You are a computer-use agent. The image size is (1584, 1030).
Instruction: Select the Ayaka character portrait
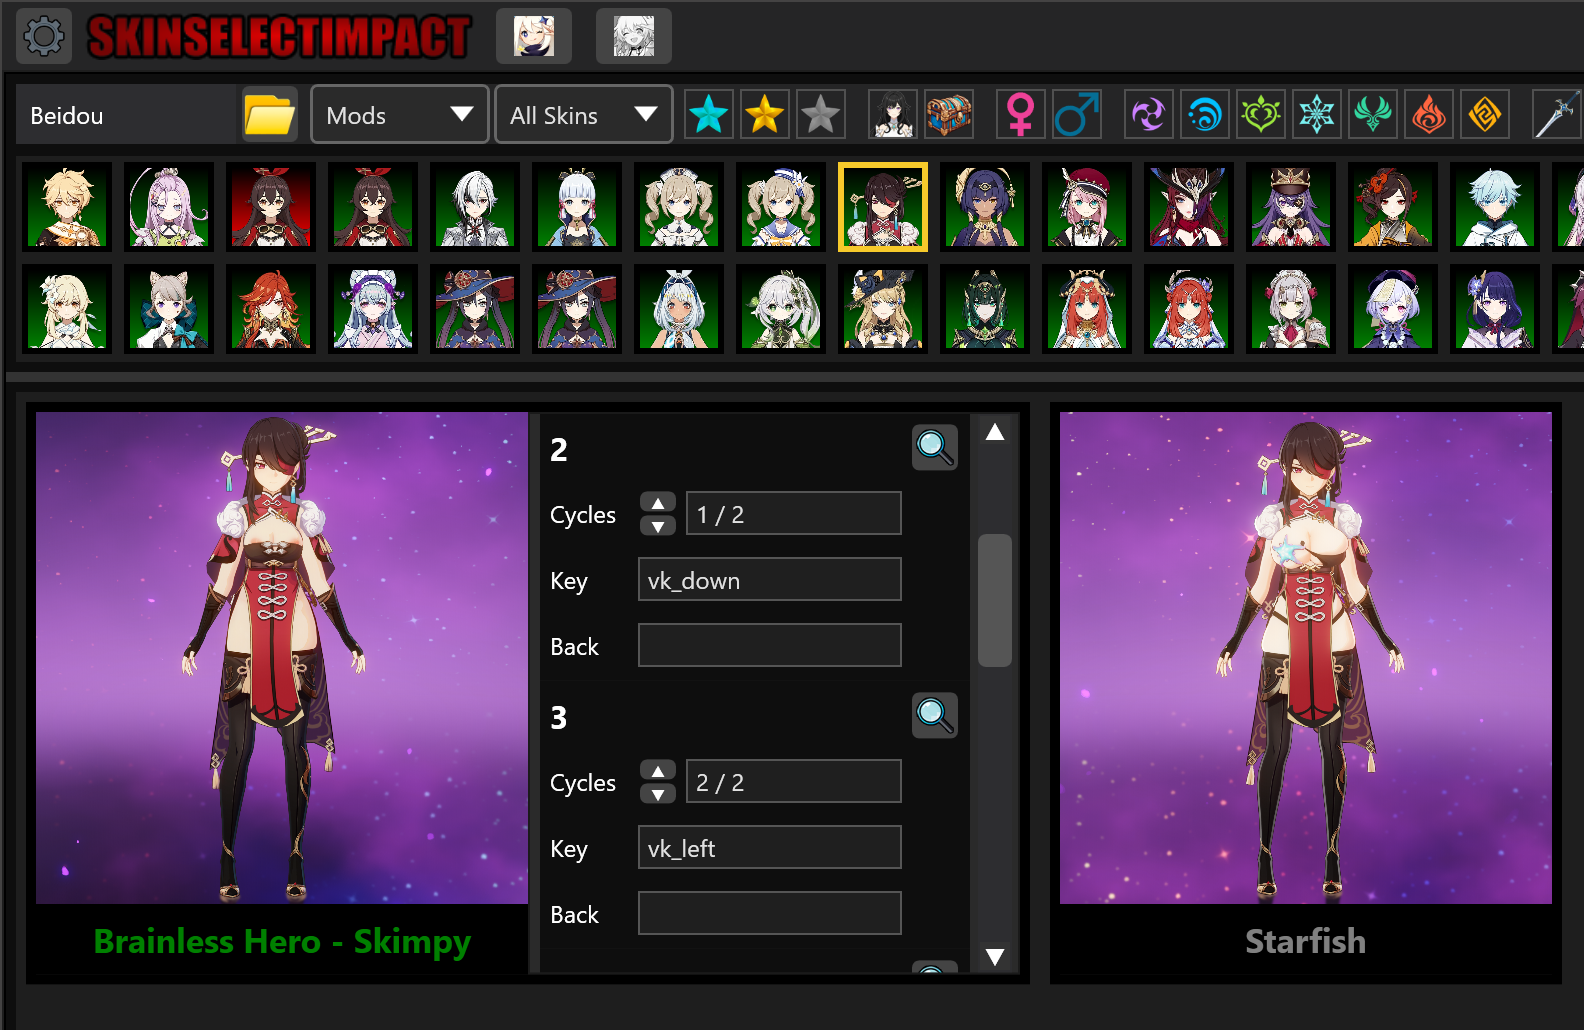(x=577, y=206)
